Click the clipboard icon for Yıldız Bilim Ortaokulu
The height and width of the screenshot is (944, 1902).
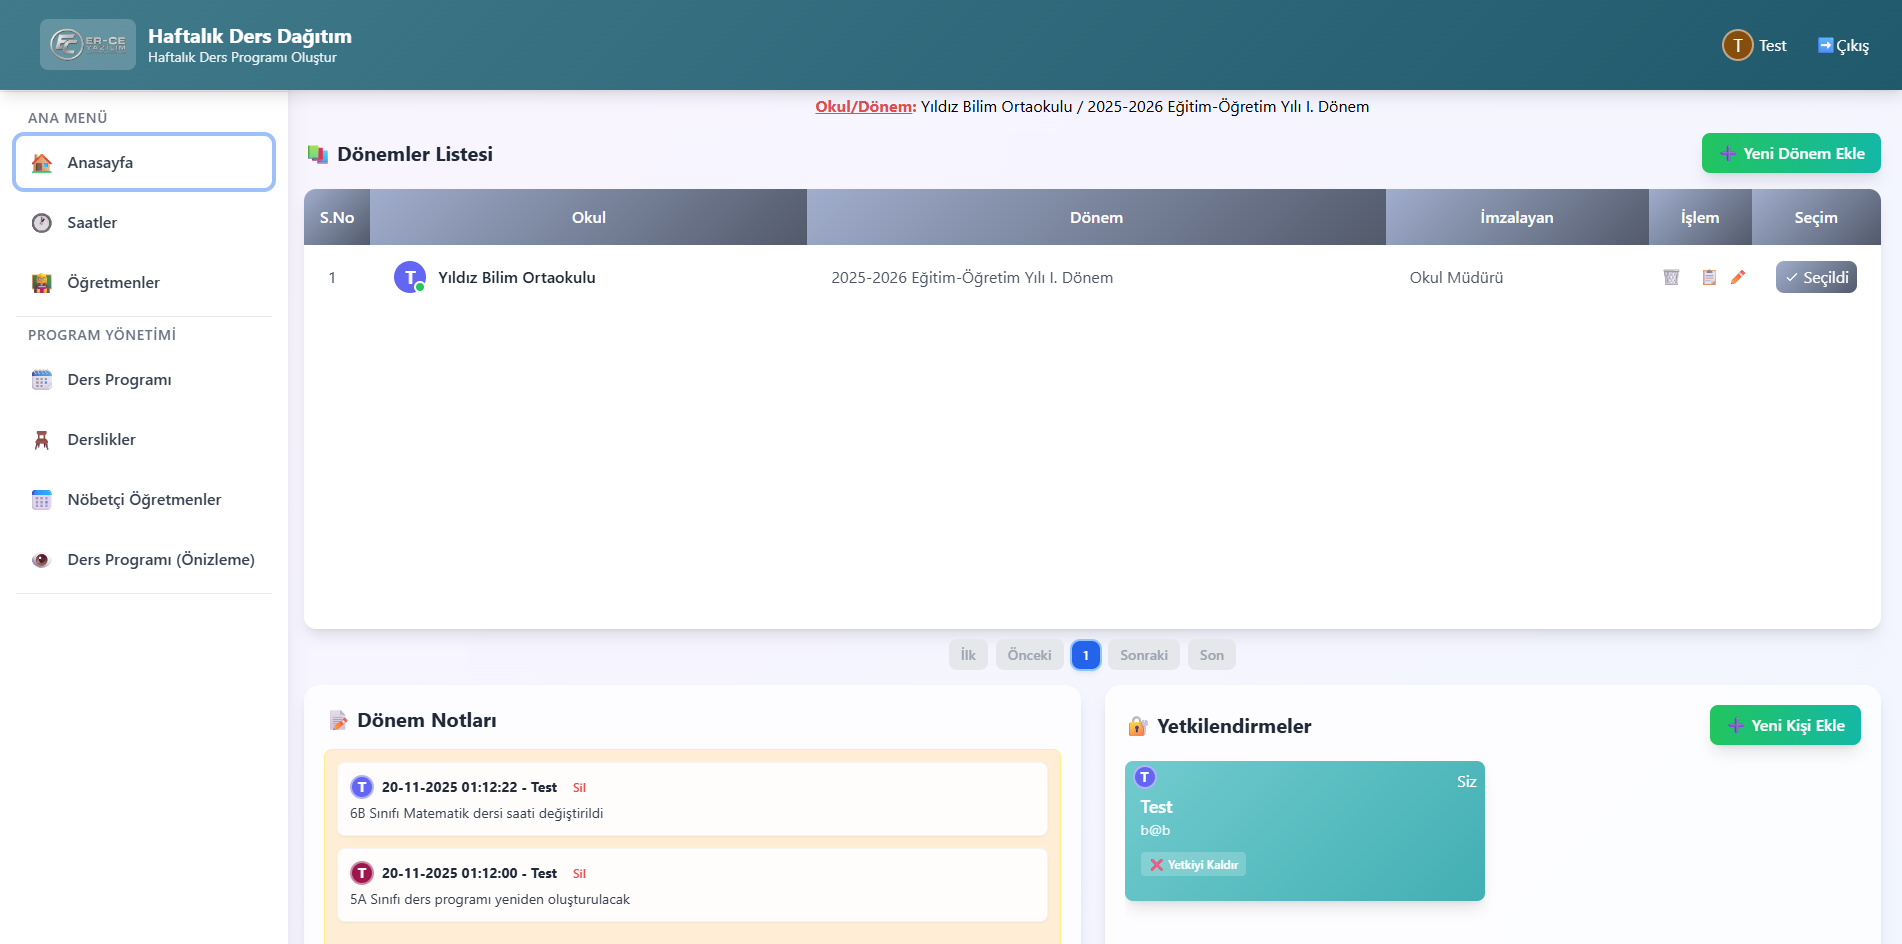point(1709,277)
